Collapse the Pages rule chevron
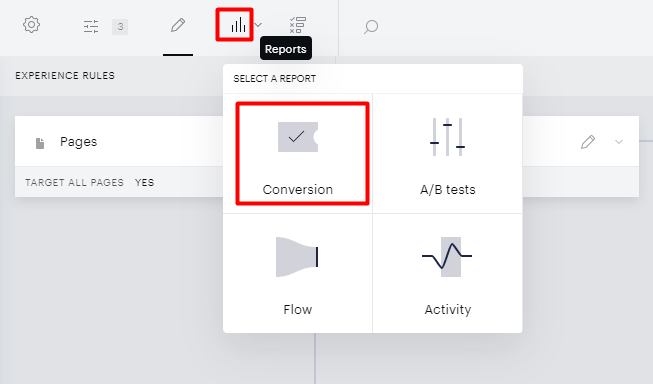Screen dimensions: 653x384 (x=619, y=142)
